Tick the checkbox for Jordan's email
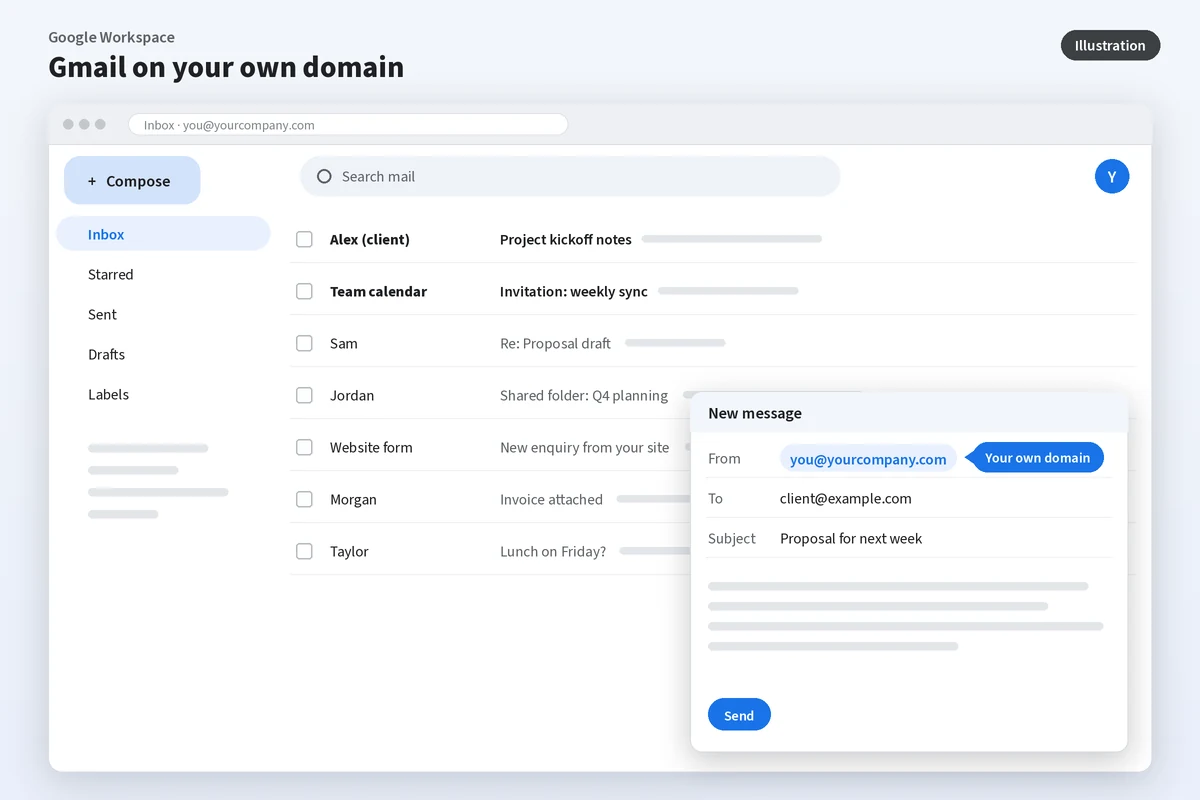Image resolution: width=1200 pixels, height=800 pixels. (x=304, y=395)
